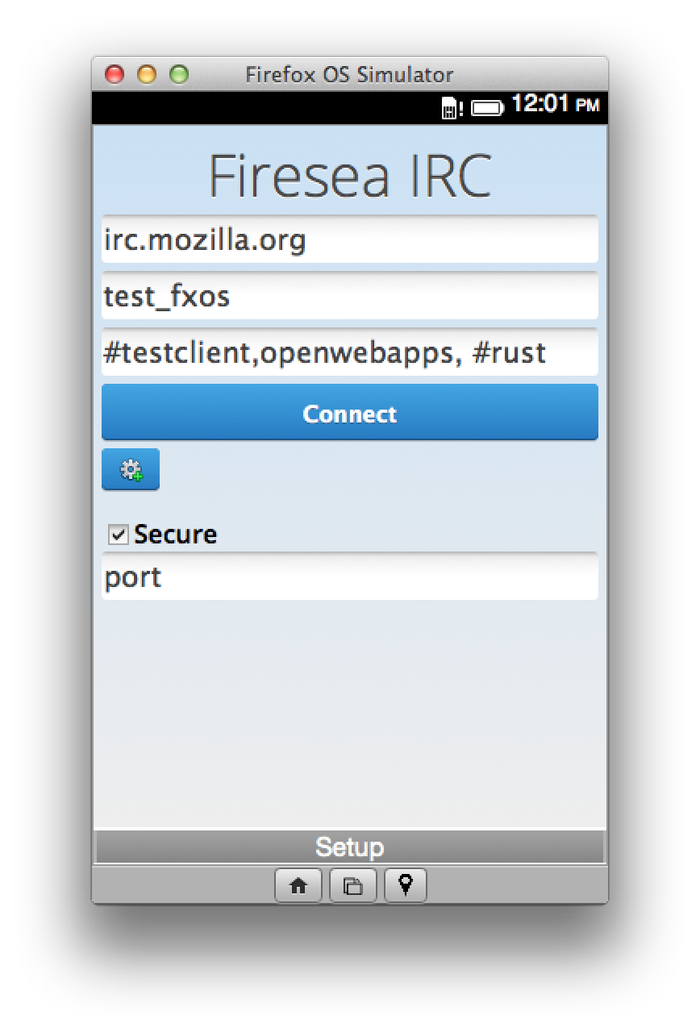This screenshot has width=700, height=1032.
Task: Click the Firefox OS Simulator title bar
Action: pos(349,75)
